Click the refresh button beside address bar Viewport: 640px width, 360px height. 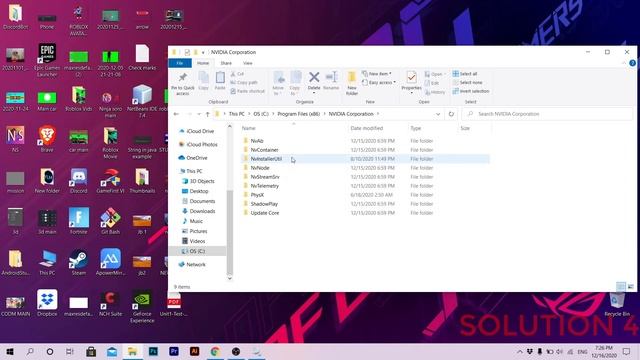[x=451, y=114]
